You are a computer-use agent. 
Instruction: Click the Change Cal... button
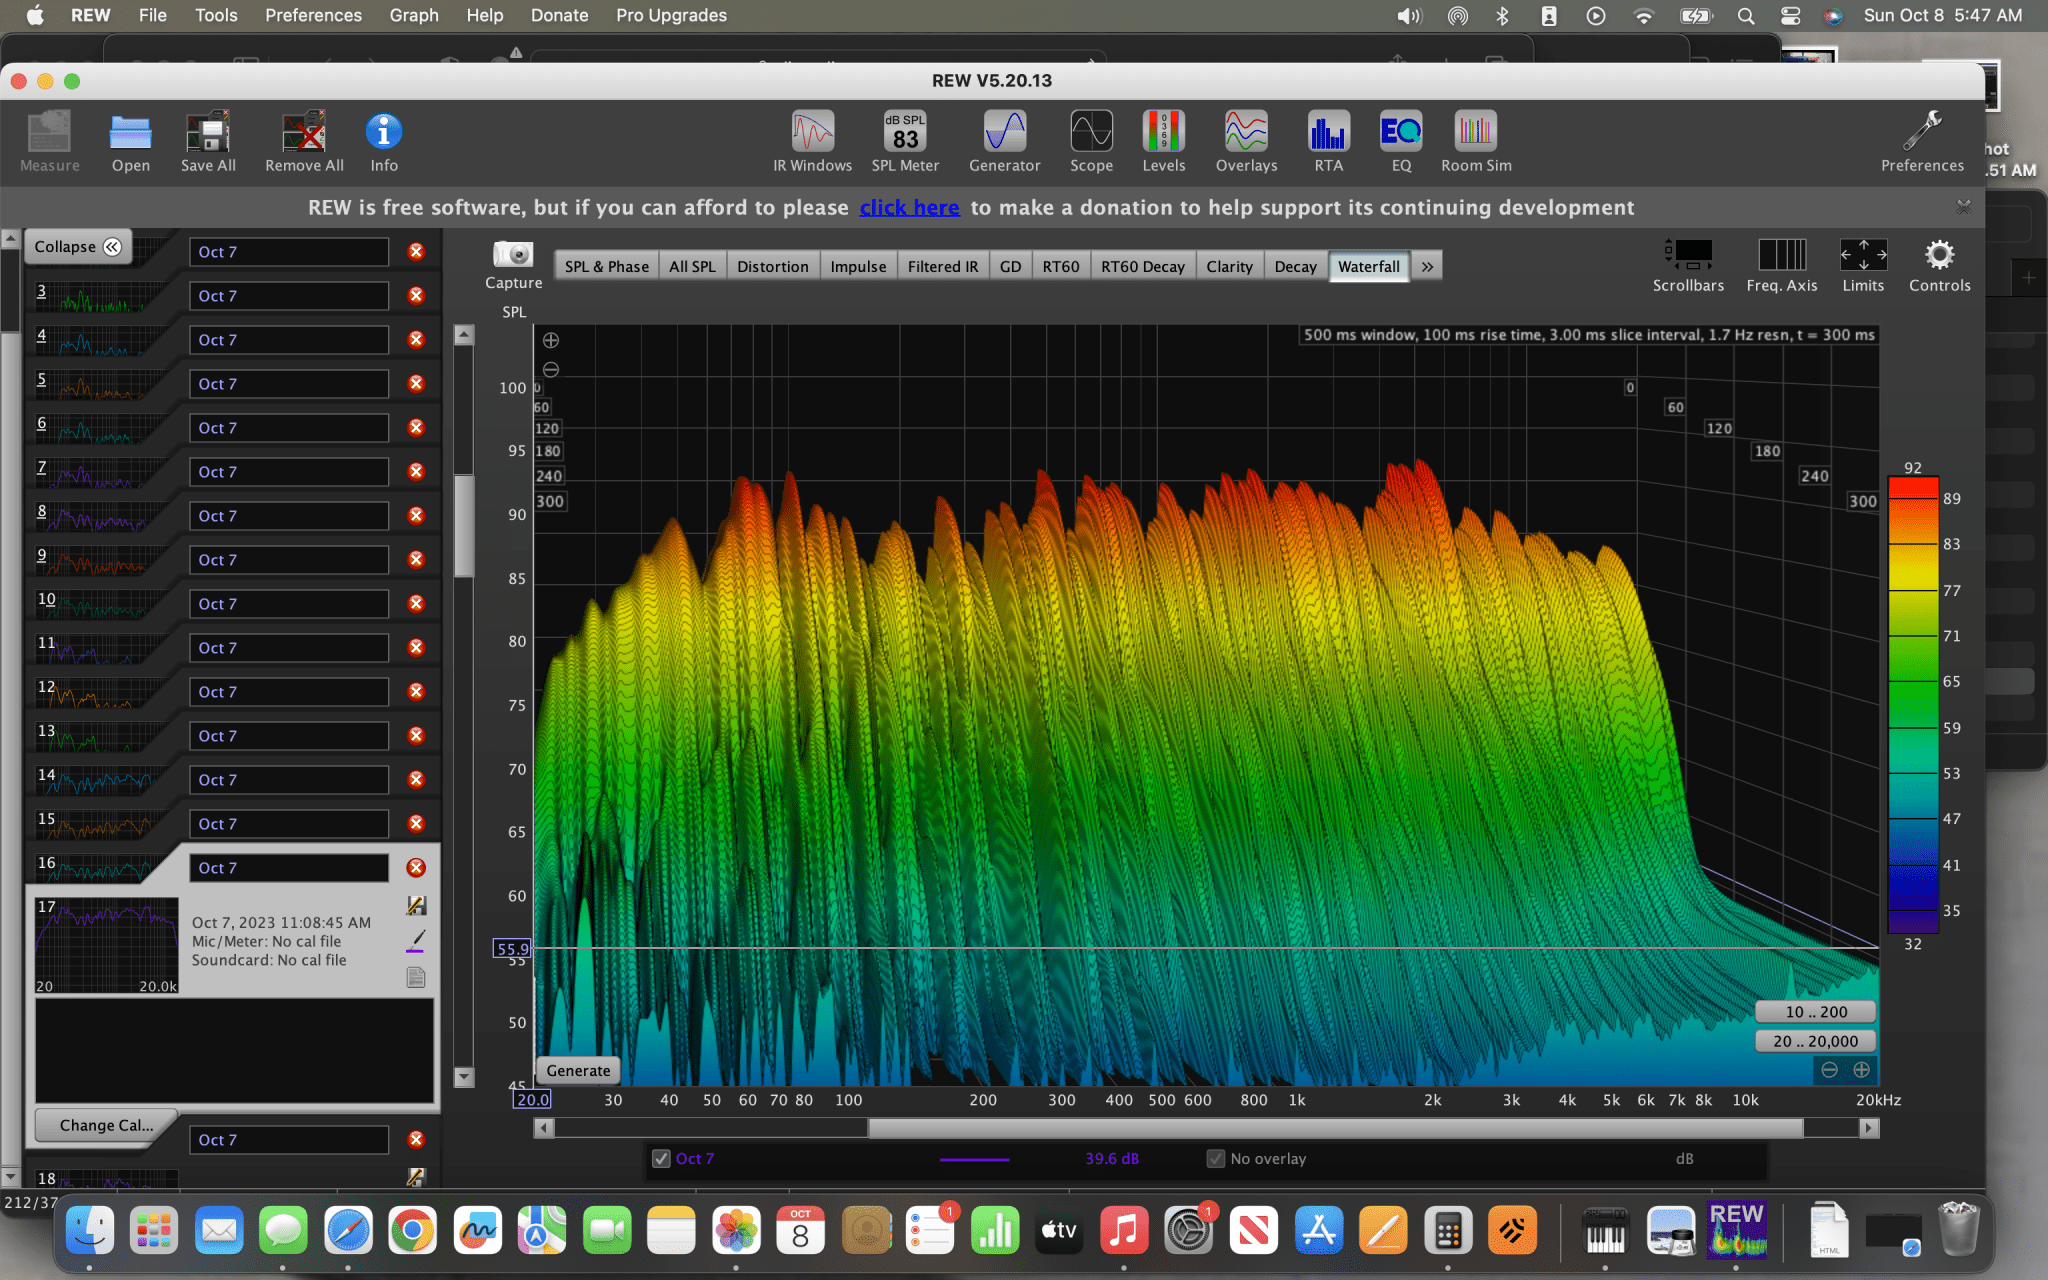tap(106, 1125)
